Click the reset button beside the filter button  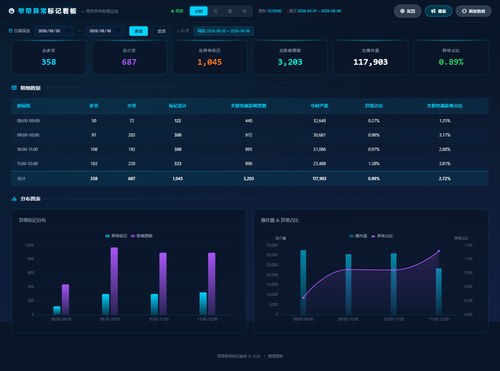(x=162, y=31)
